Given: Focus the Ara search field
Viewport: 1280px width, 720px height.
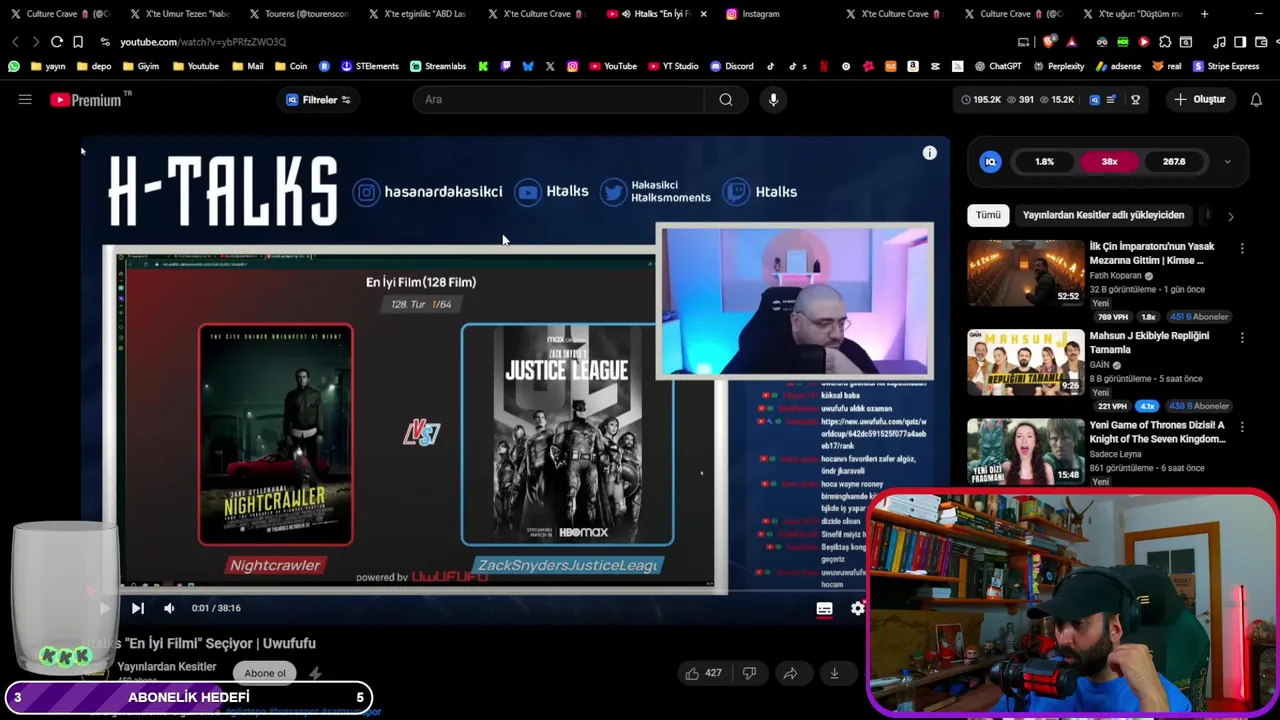Looking at the screenshot, I should pyautogui.click(x=560, y=99).
